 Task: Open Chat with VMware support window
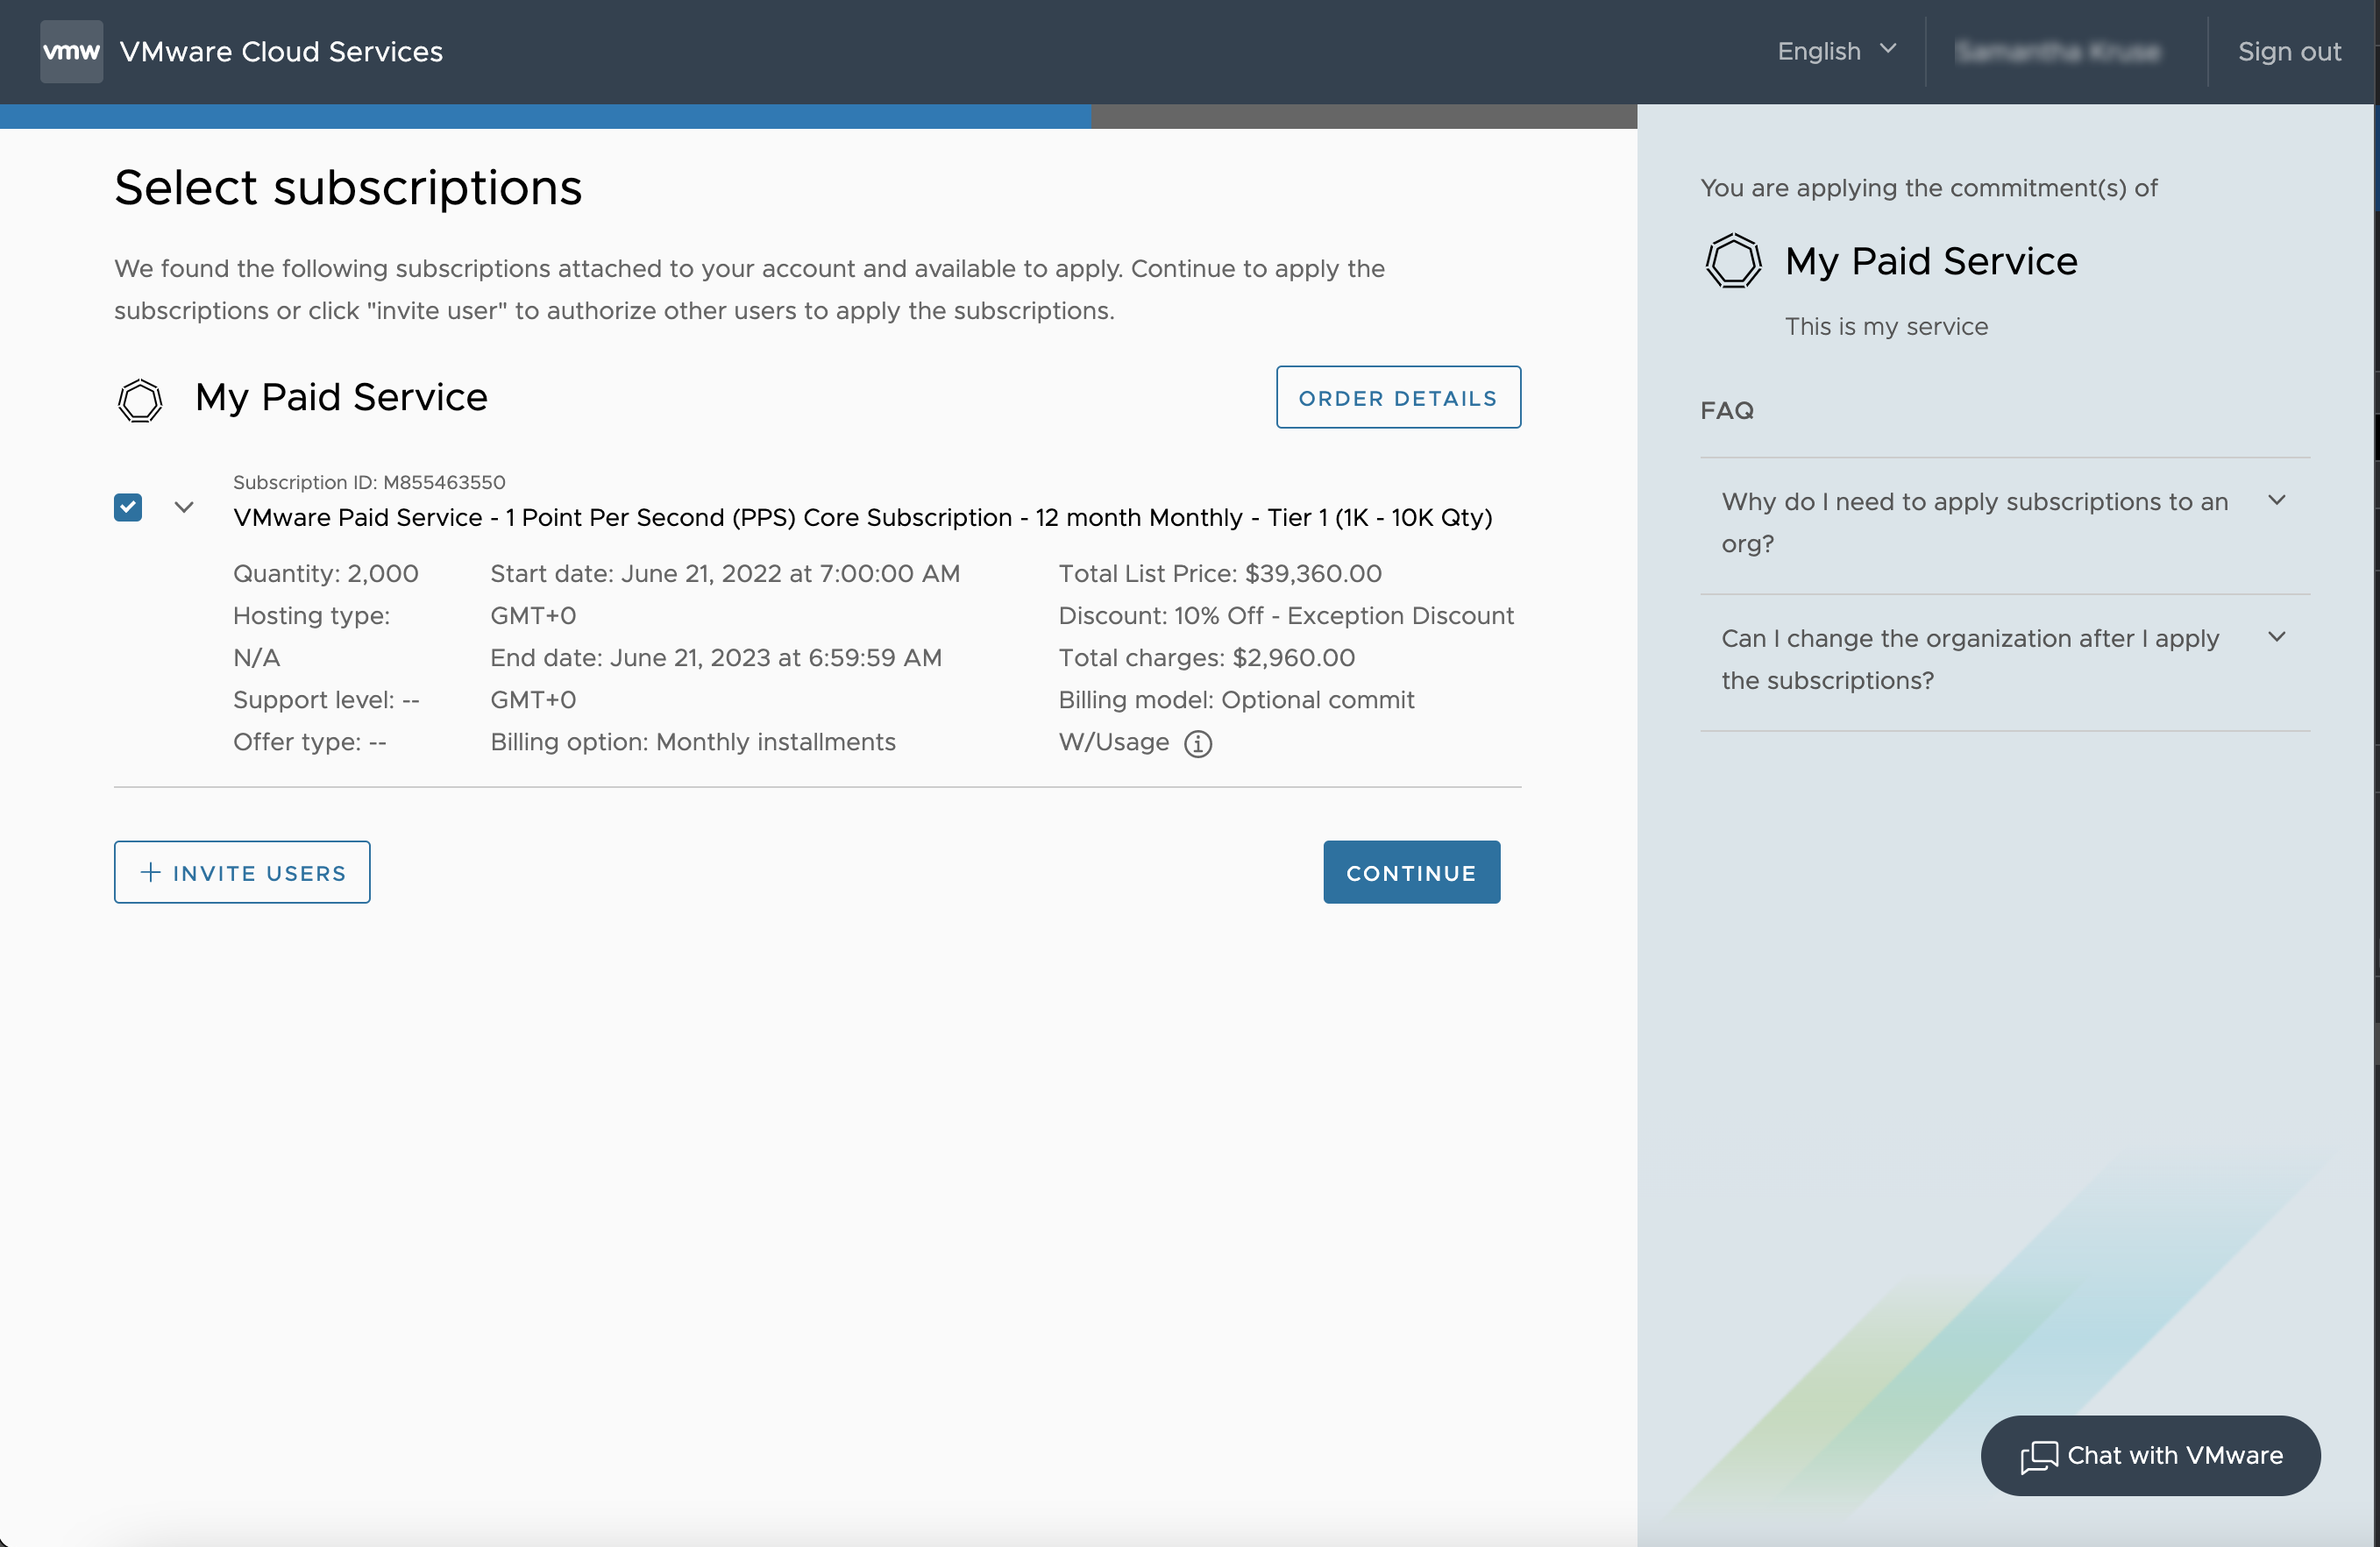tap(2151, 1455)
